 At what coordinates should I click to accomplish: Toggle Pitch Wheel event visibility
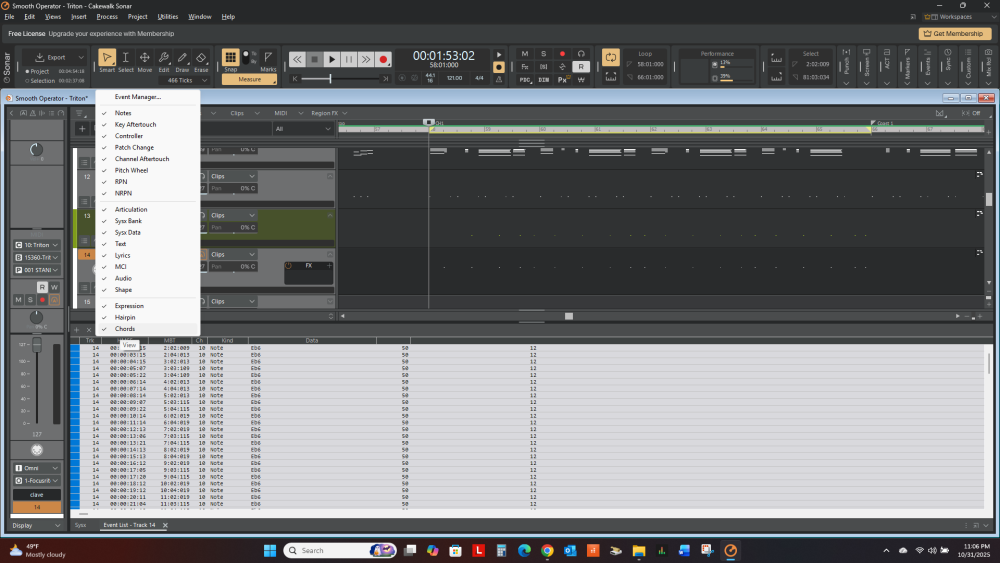pyautogui.click(x=131, y=171)
